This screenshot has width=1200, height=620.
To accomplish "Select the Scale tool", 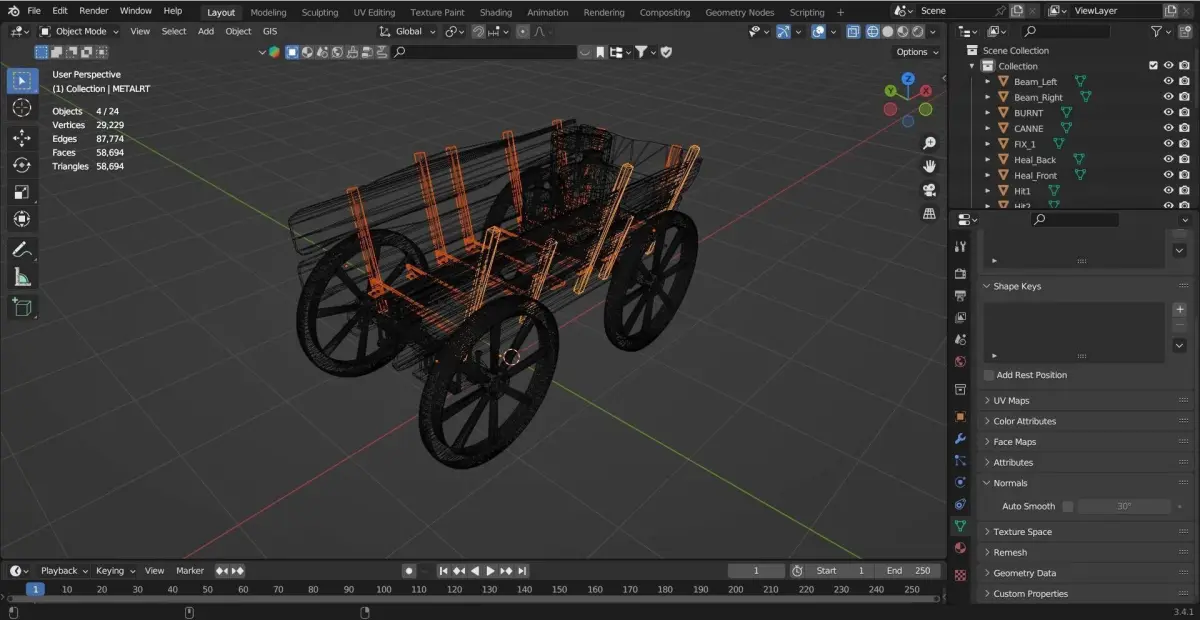I will (22, 192).
